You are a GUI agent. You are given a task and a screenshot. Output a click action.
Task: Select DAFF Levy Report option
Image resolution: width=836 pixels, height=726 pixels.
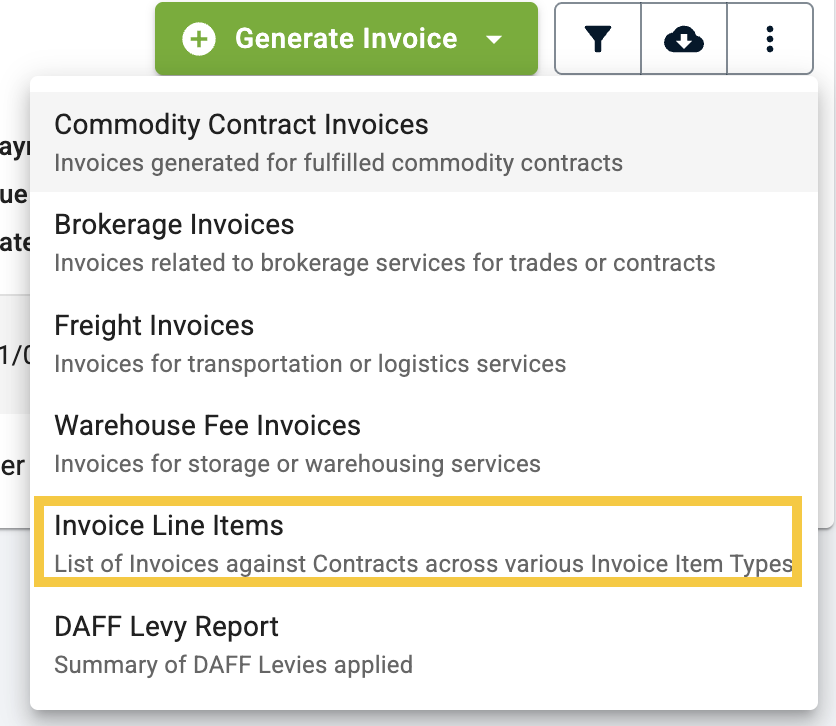pos(424,644)
